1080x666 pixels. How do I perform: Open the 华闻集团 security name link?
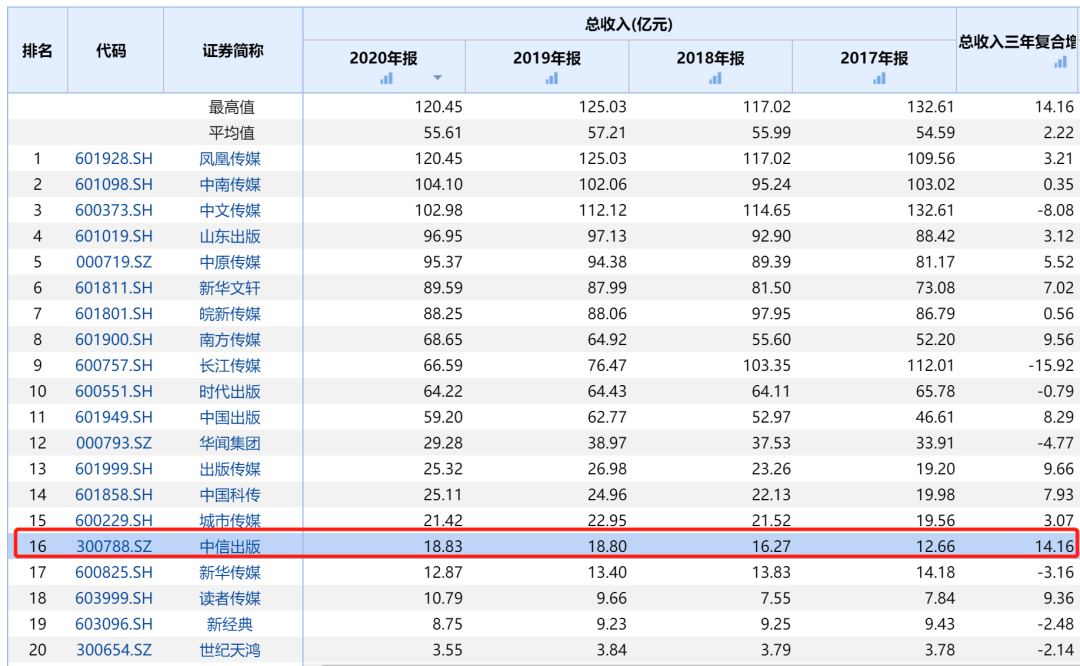(x=230, y=443)
